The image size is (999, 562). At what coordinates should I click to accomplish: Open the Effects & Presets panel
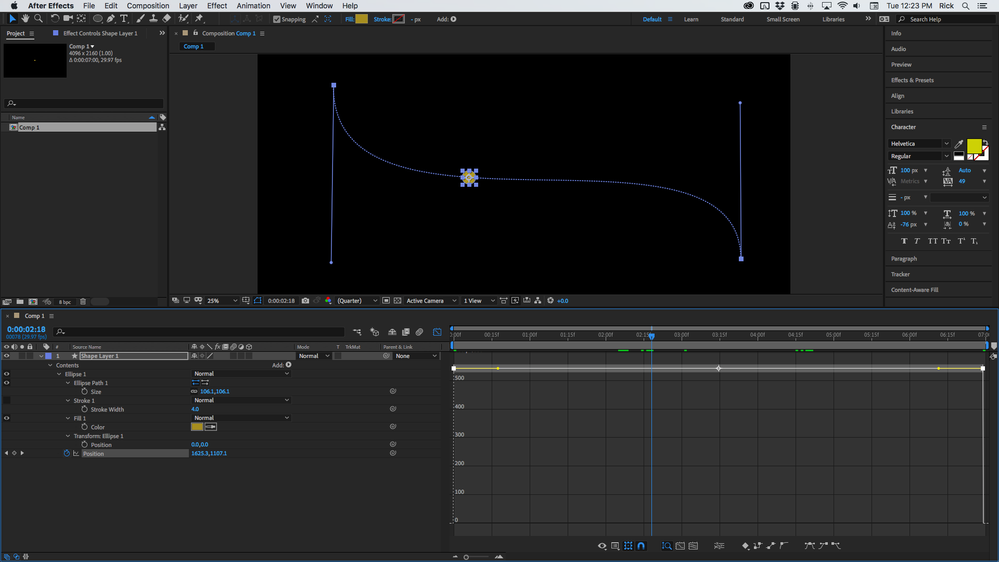click(x=912, y=80)
